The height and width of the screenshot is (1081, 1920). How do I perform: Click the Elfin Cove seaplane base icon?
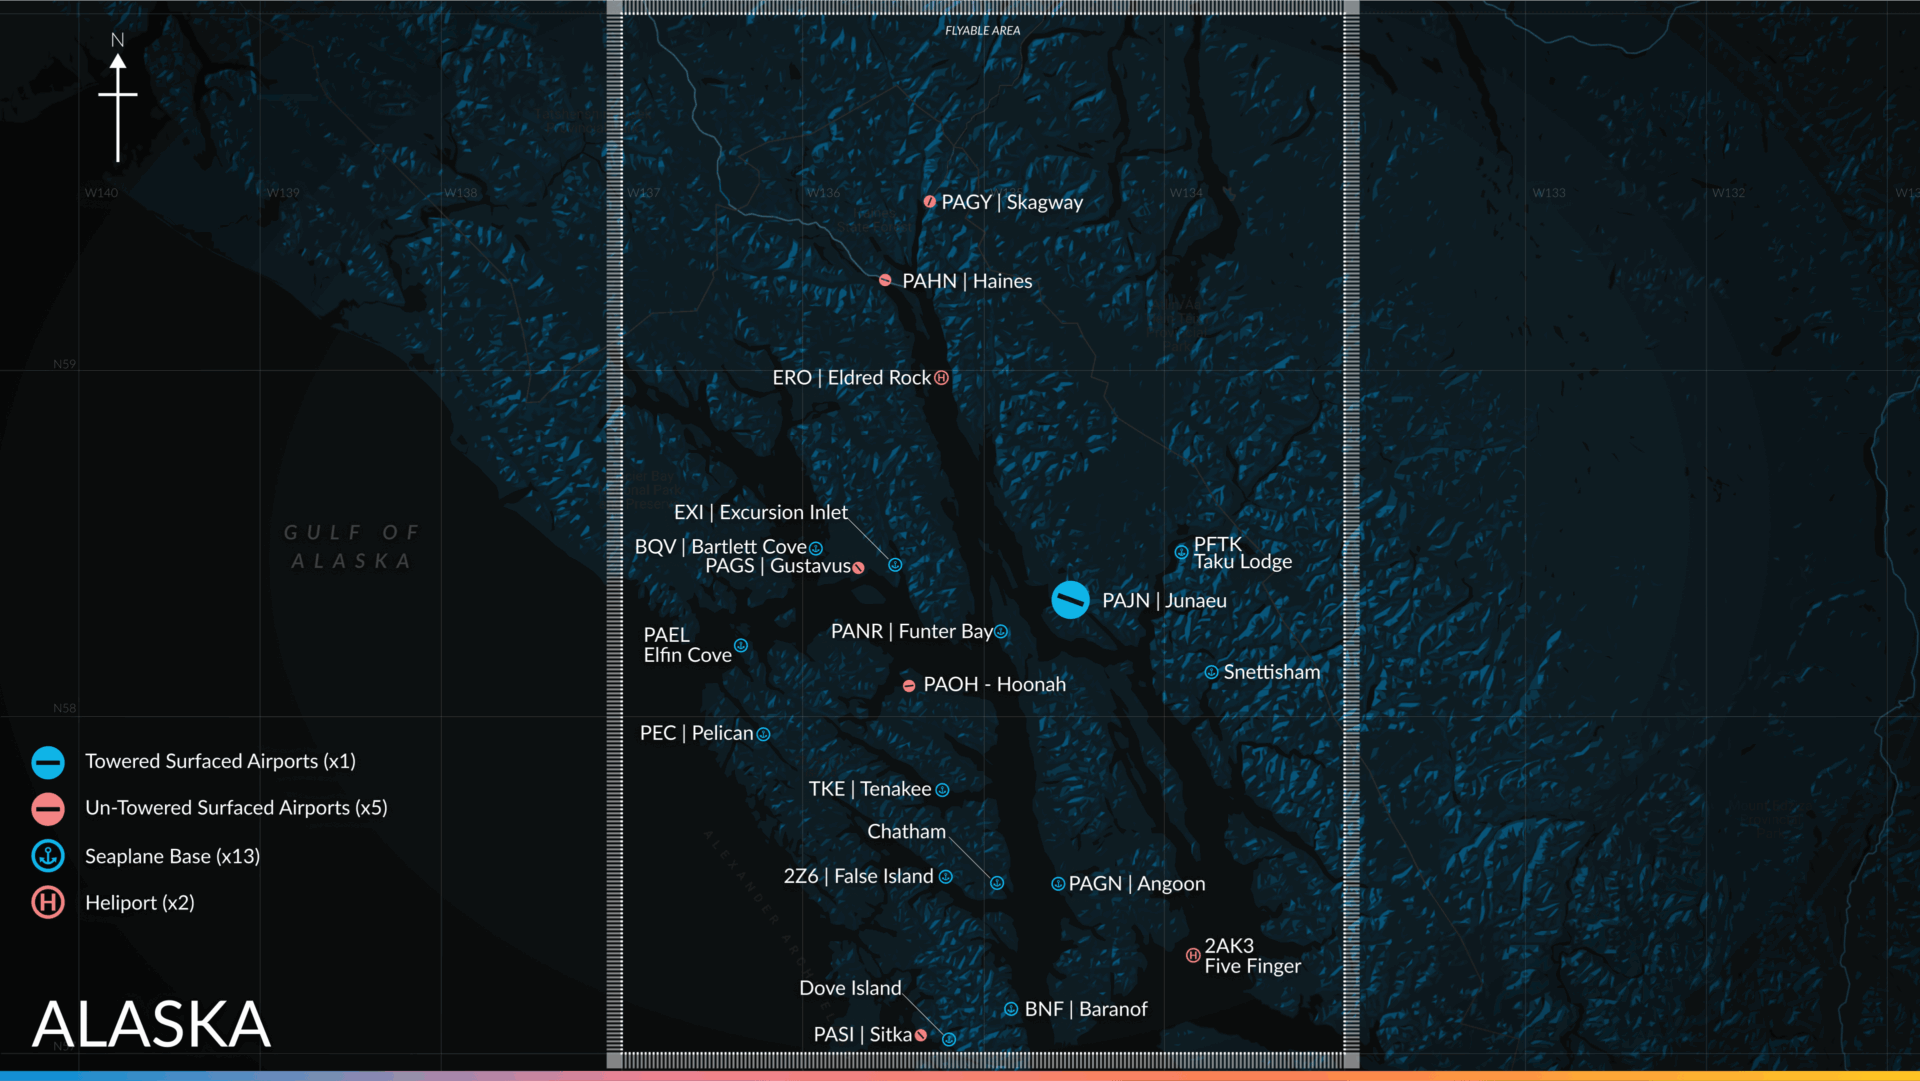tap(741, 646)
